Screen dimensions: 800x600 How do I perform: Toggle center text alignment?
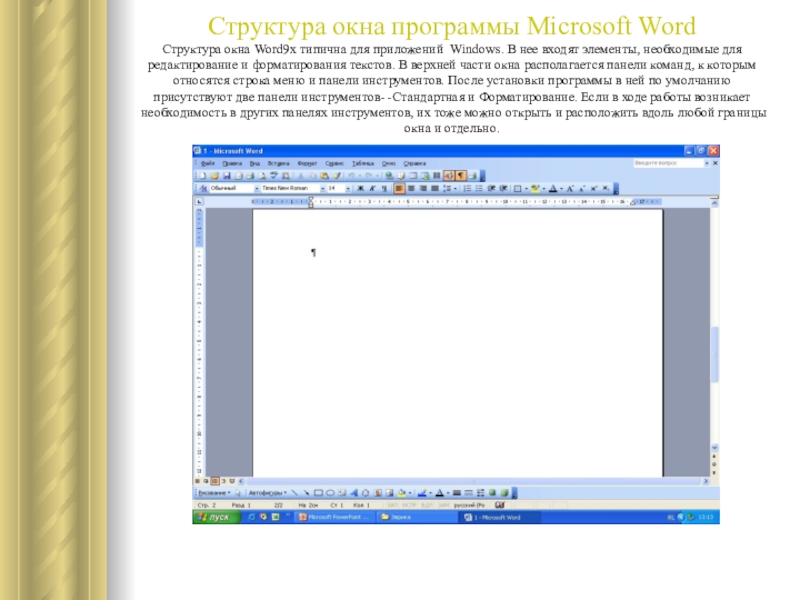(411, 188)
